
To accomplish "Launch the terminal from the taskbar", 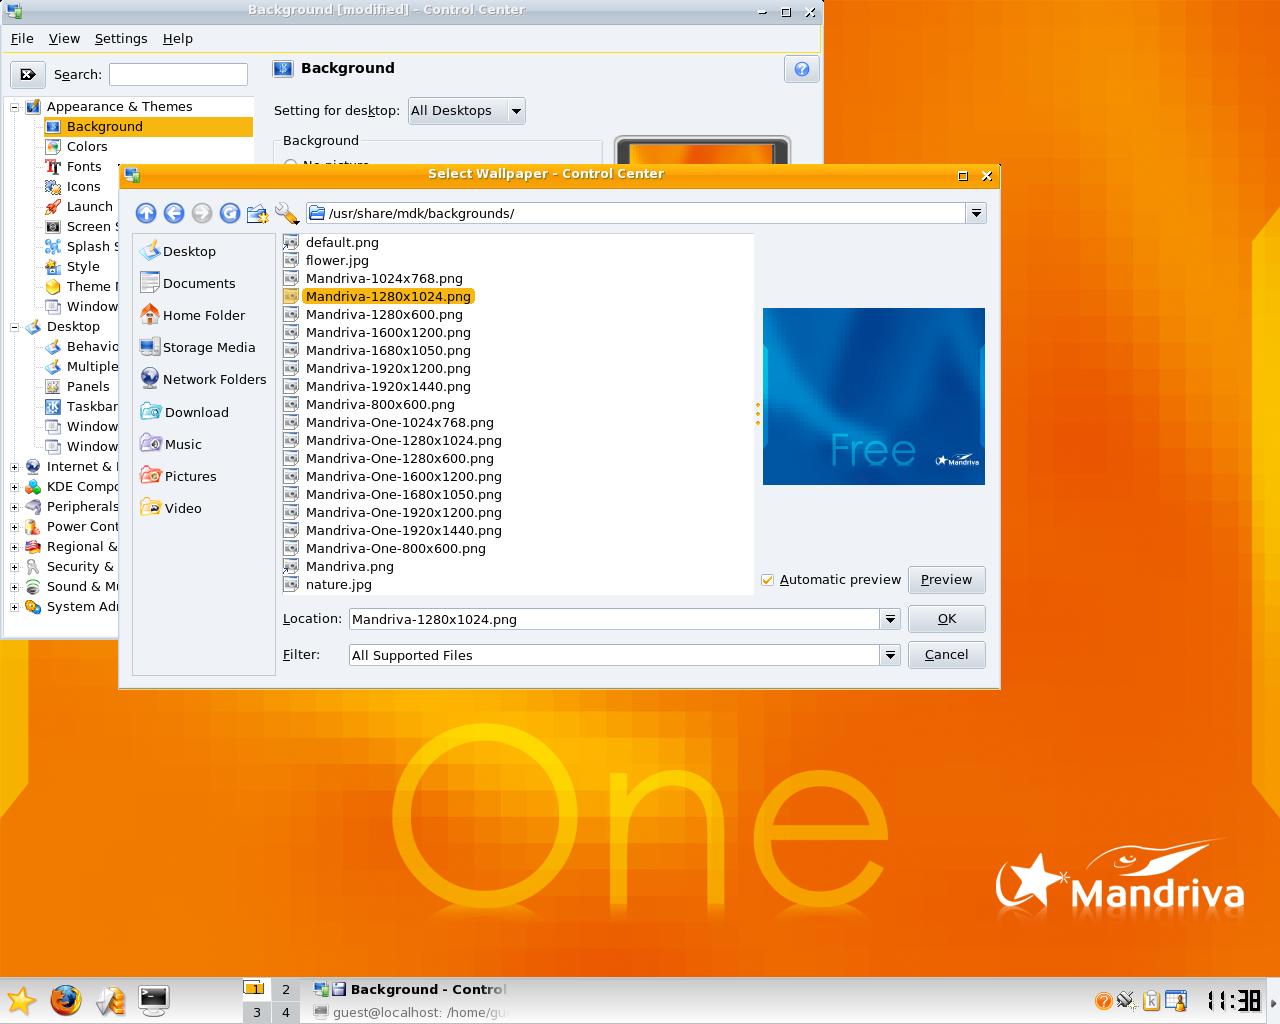I will coord(153,1000).
